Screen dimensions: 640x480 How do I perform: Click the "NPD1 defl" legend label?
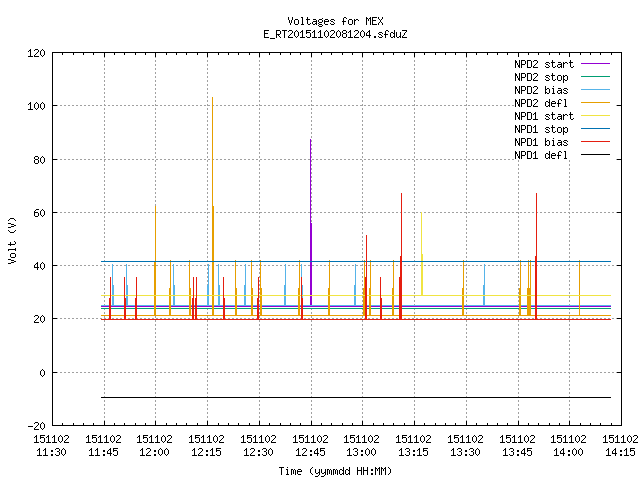541,156
